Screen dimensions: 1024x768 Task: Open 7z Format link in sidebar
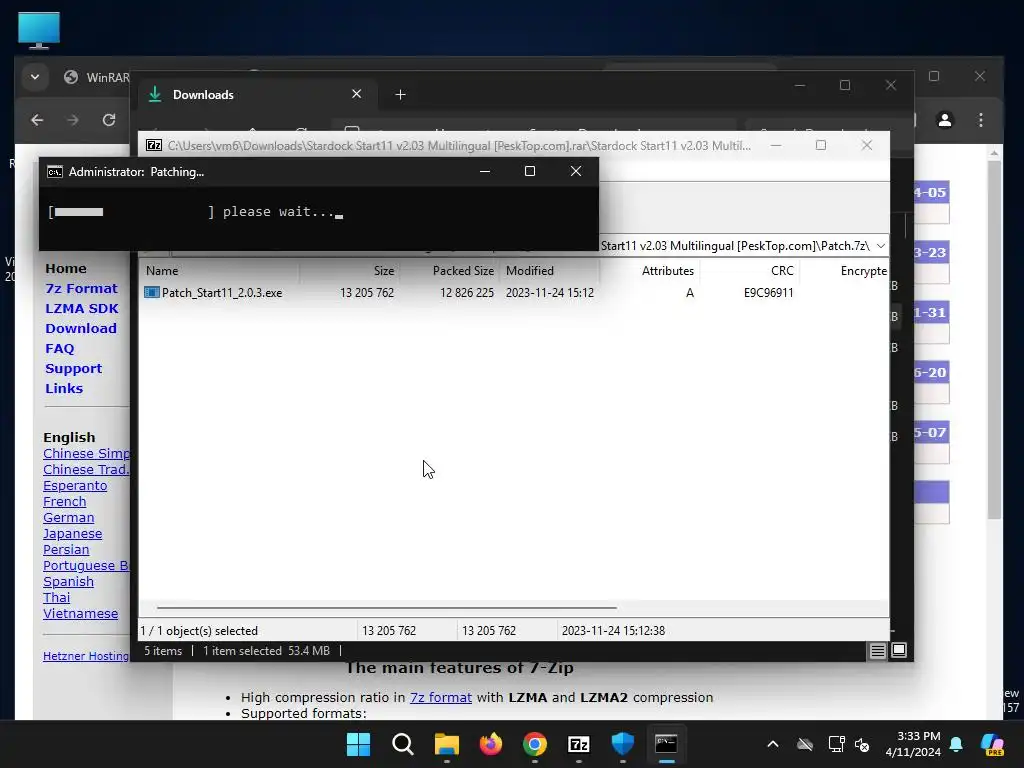click(x=81, y=289)
